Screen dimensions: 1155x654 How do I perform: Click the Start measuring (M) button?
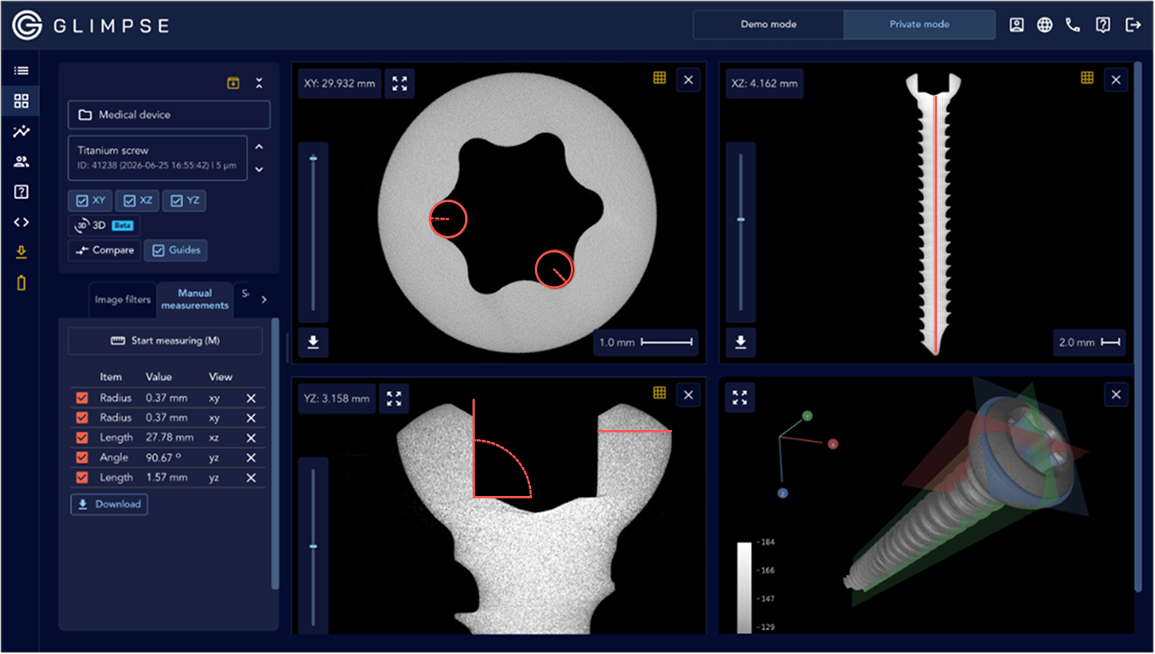(165, 341)
